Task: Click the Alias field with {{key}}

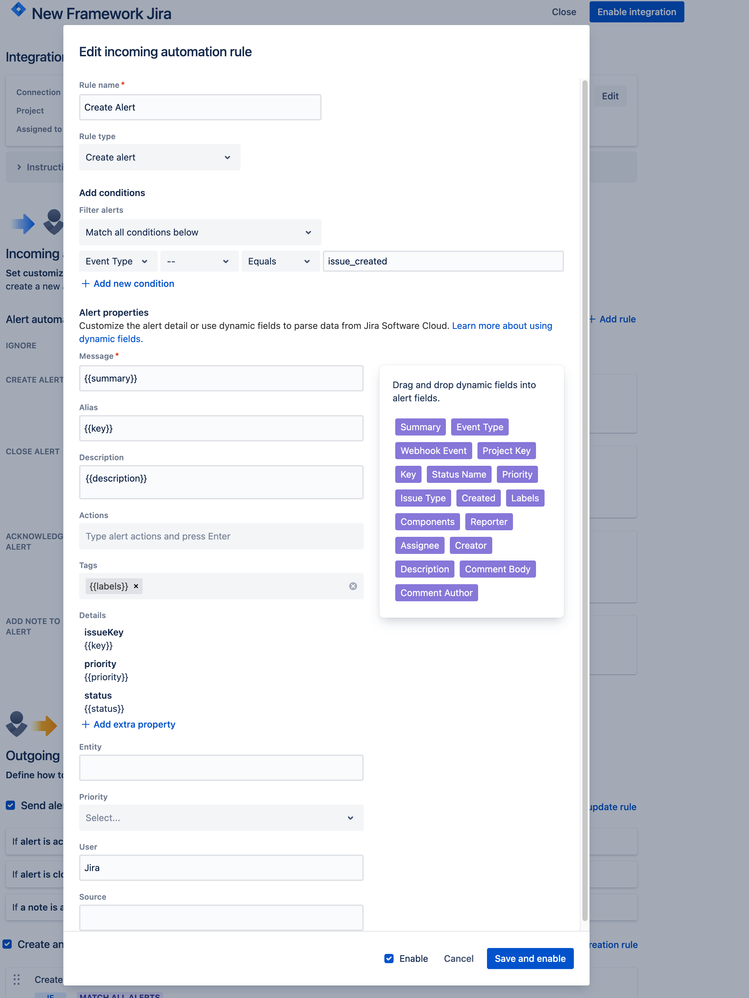Action: [221, 428]
